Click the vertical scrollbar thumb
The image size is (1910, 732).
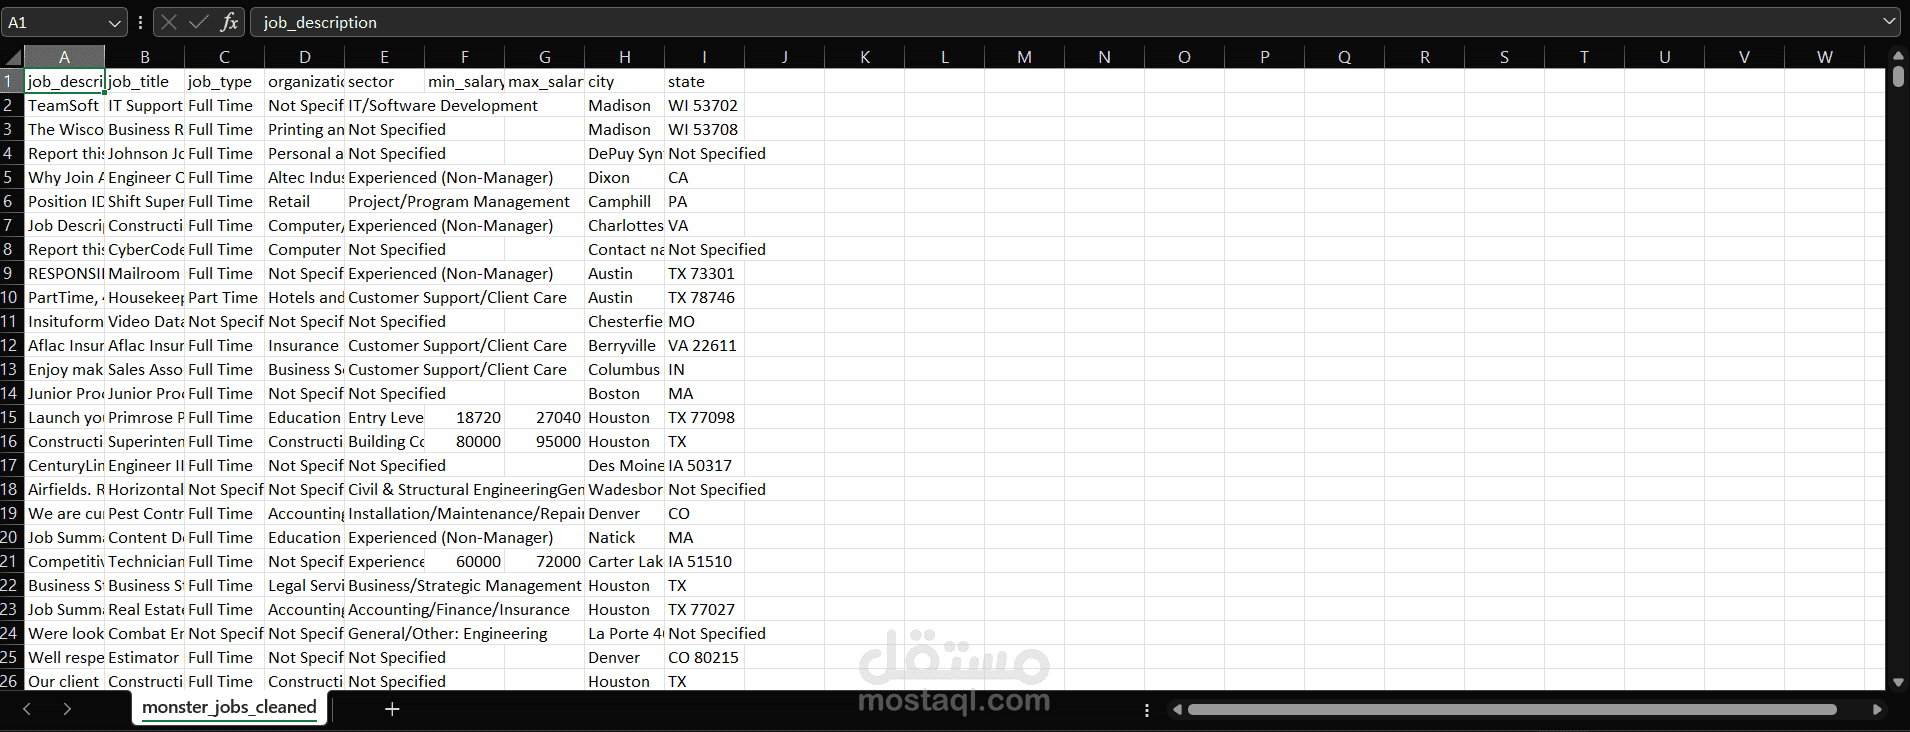(1898, 77)
